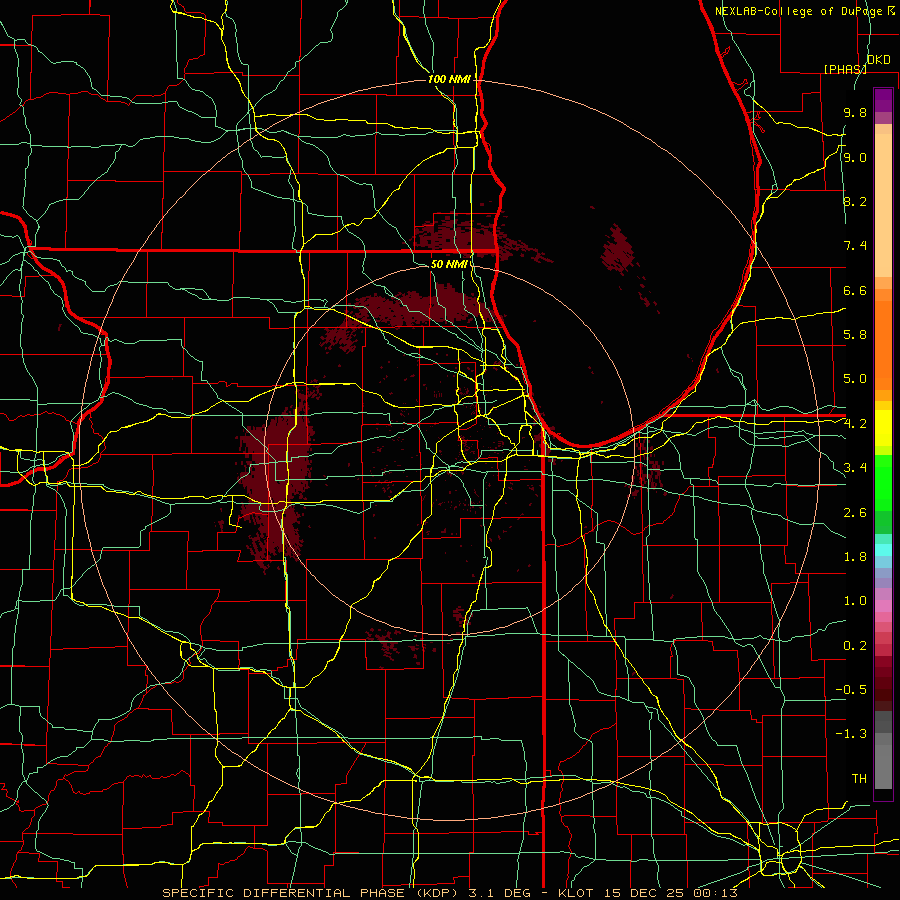Click the NEXLAB-College of DuPage credit text
This screenshot has height=900, width=900.
801,11
